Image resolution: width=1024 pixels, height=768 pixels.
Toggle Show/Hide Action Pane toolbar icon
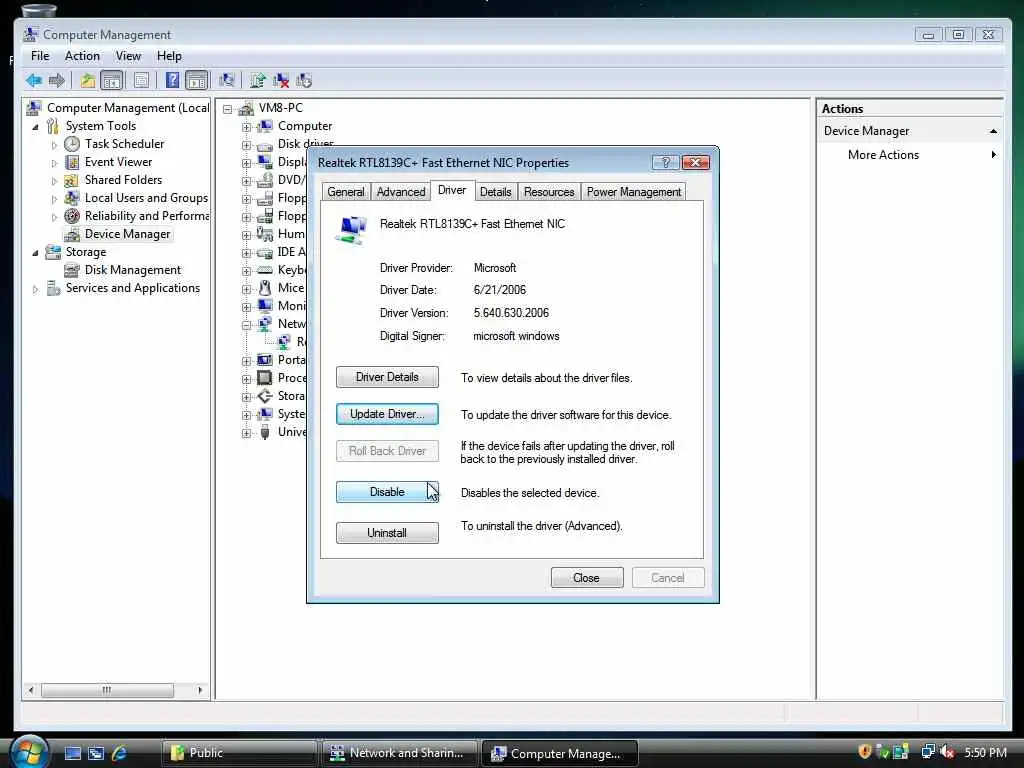197,80
